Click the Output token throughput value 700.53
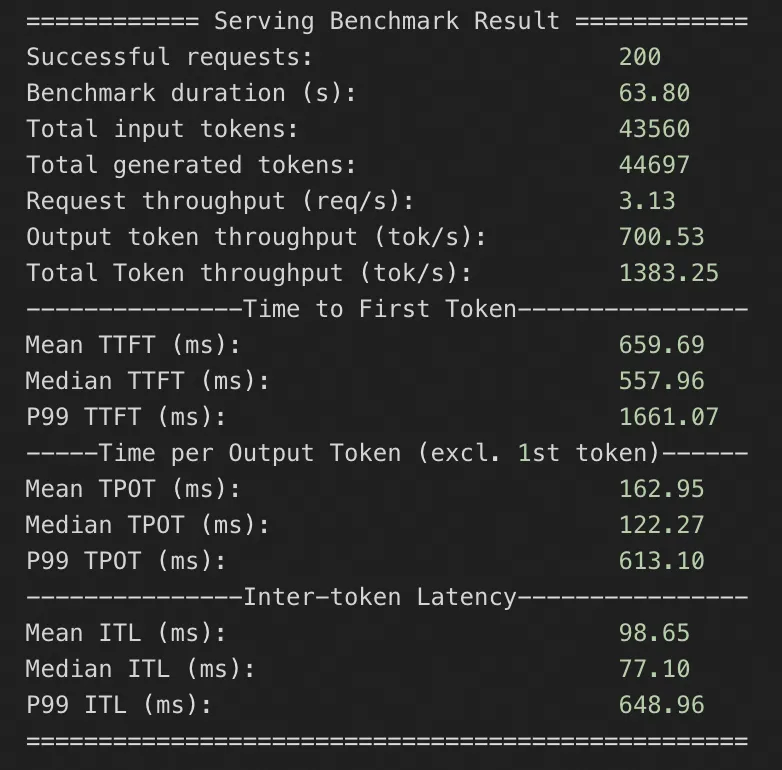782x770 pixels. click(661, 237)
